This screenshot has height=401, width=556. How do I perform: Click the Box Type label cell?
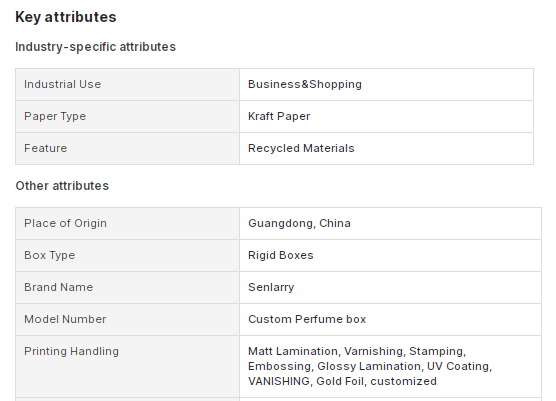click(x=127, y=256)
